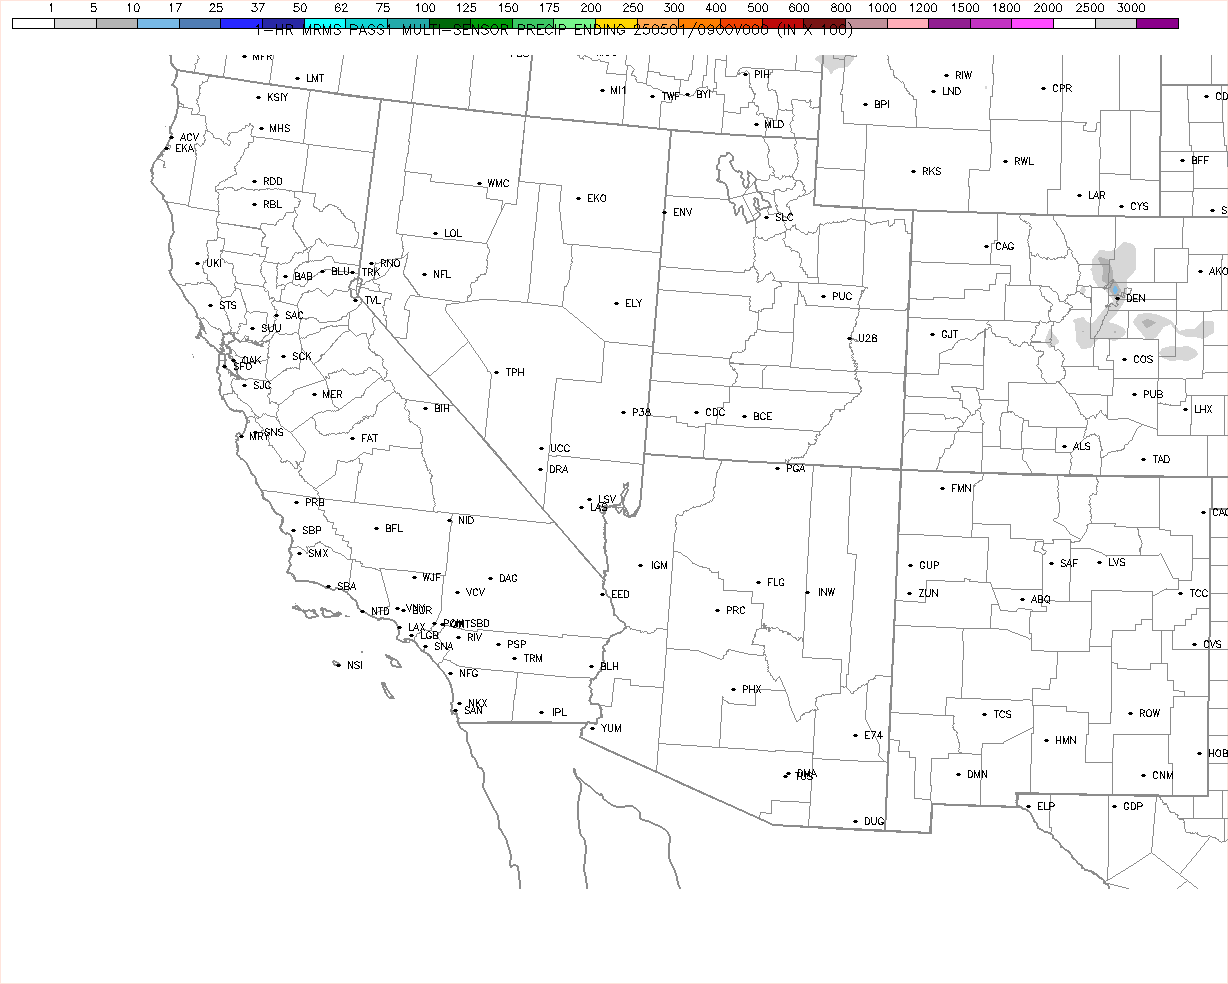
Task: Click the FMN station label
Action: (961, 489)
